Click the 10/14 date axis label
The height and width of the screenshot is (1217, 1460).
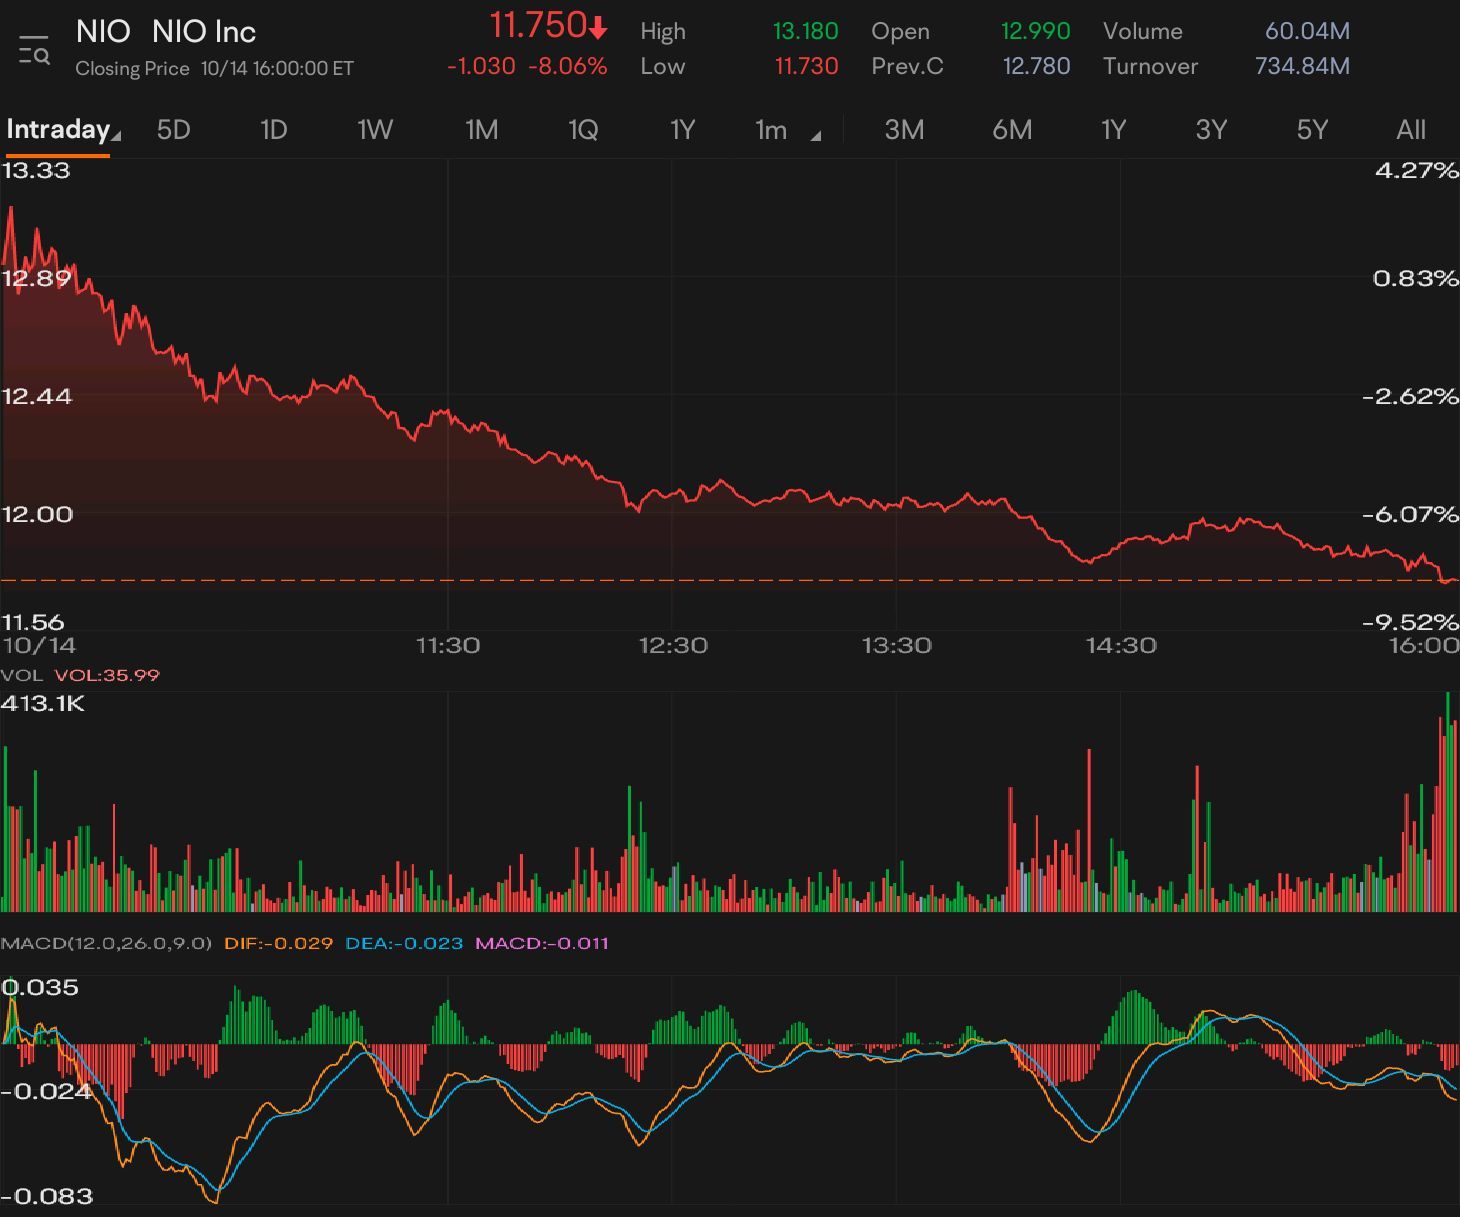click(x=39, y=646)
